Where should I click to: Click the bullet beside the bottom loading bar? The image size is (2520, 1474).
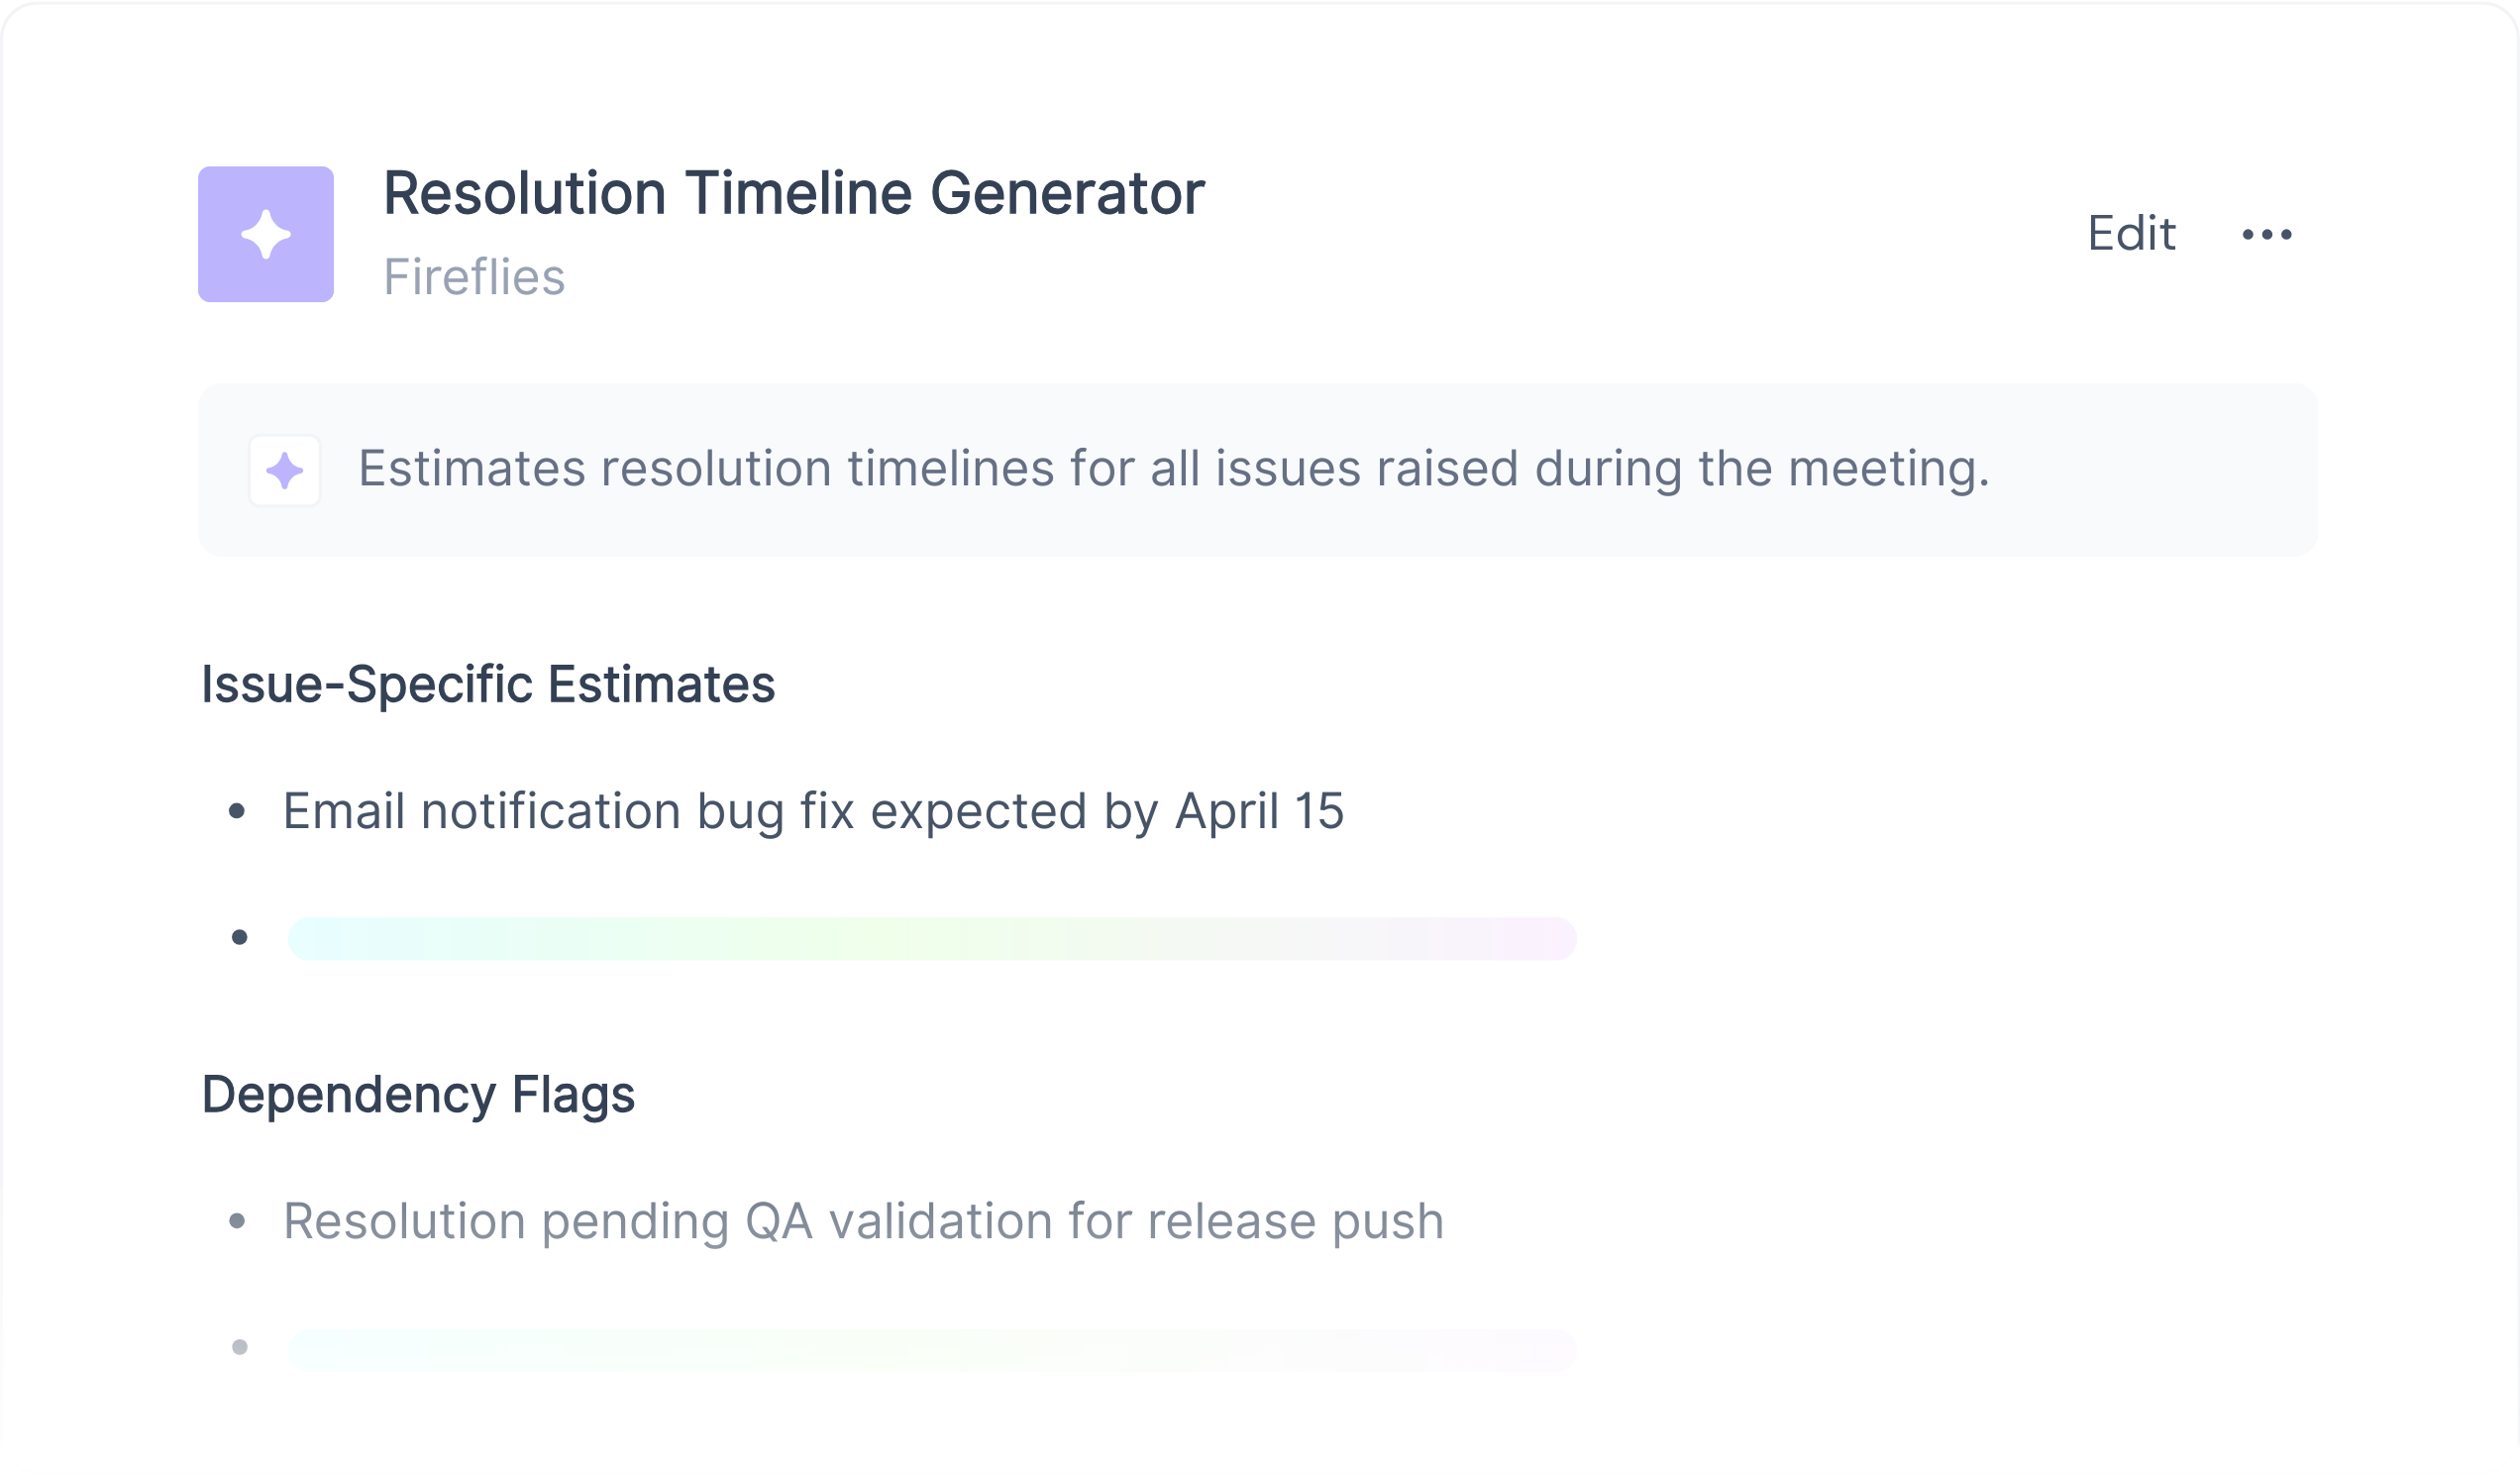coord(239,1347)
